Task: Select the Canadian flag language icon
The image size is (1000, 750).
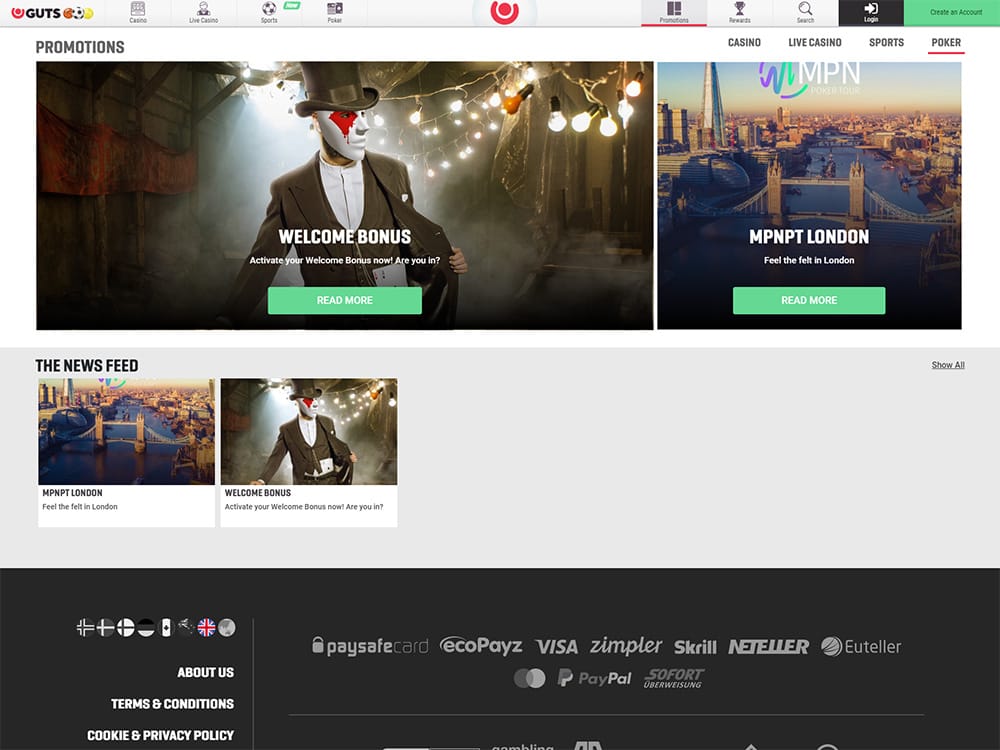Action: click(166, 628)
